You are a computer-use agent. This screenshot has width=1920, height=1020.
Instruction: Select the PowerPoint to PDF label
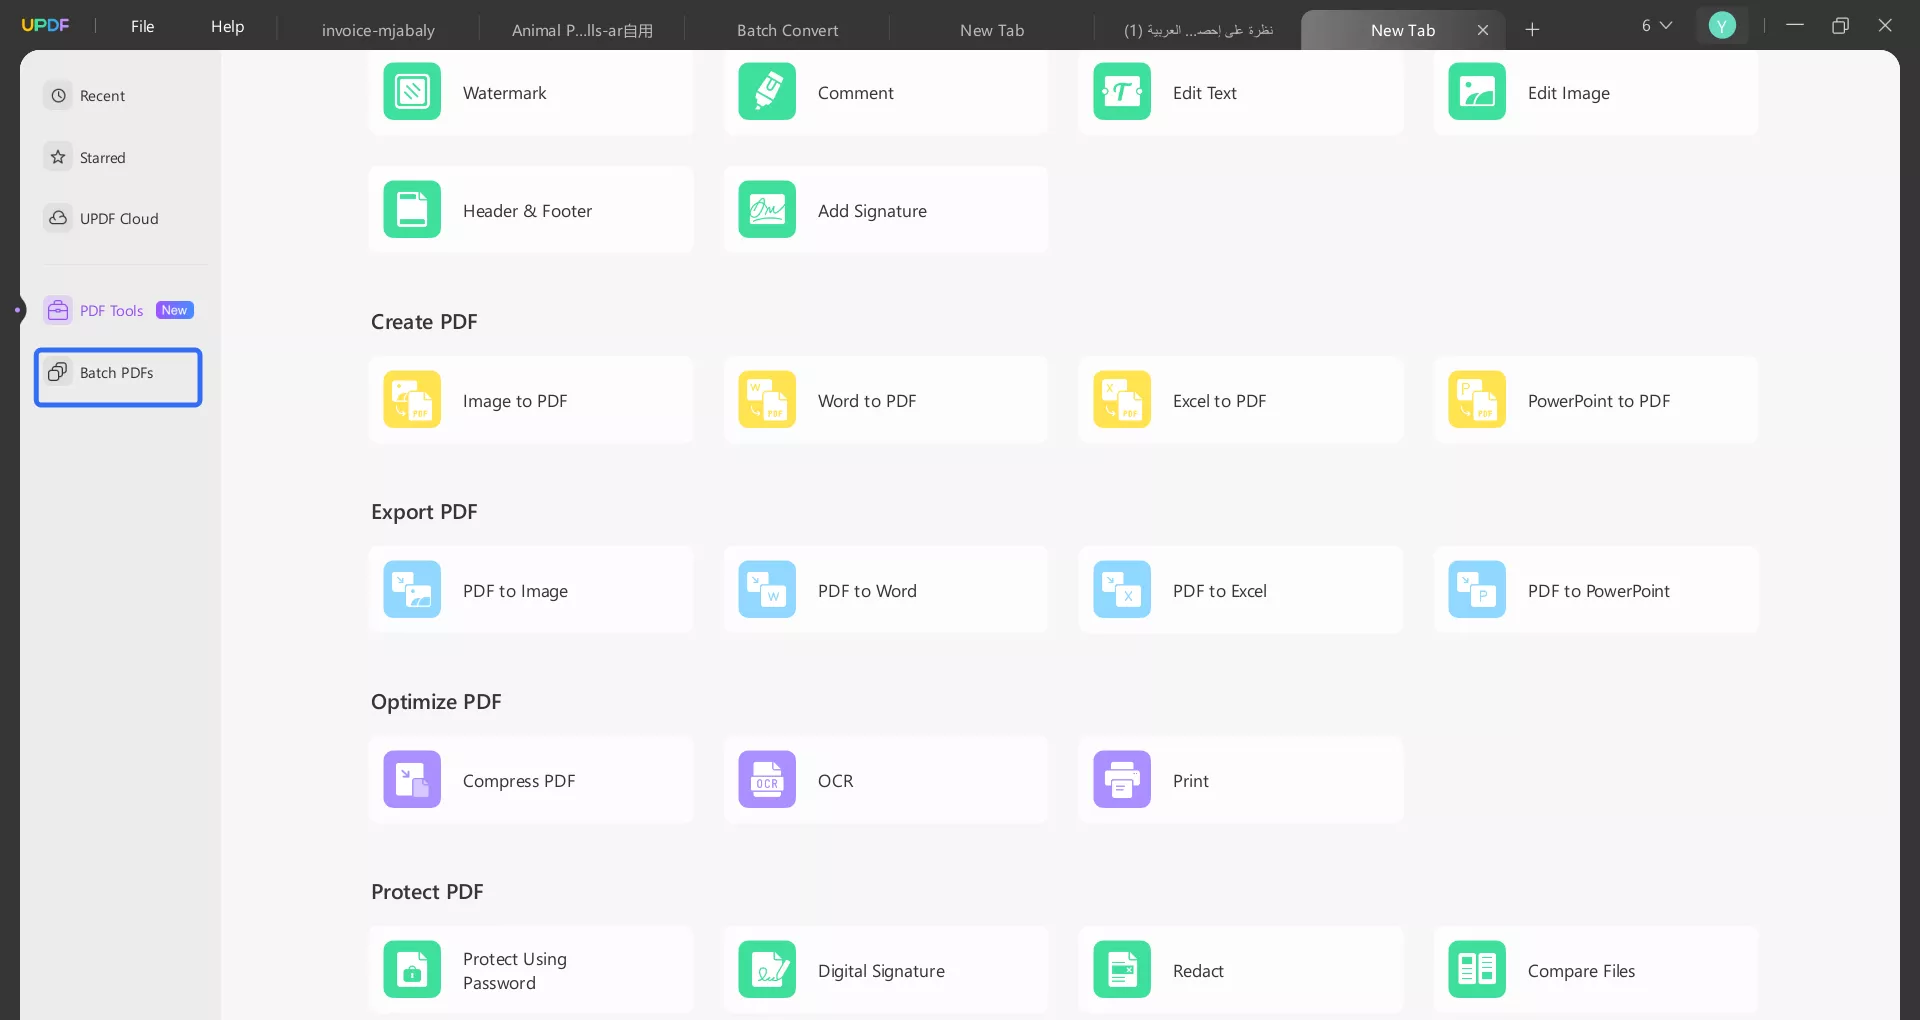1599,401
